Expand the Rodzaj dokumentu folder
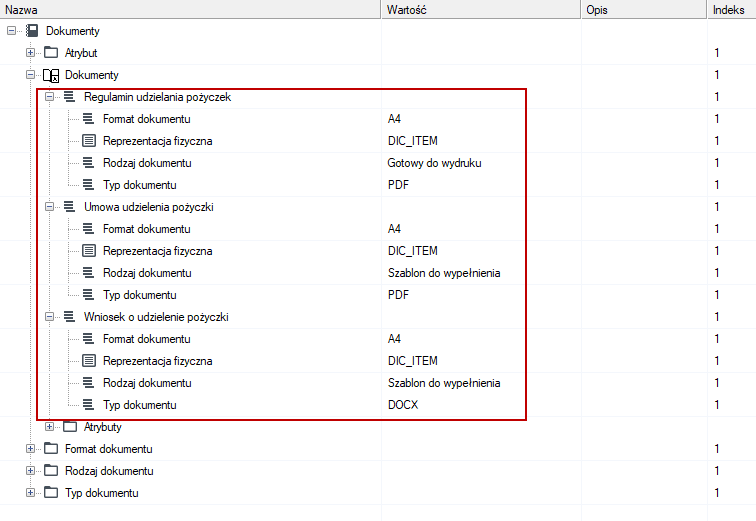 point(30,471)
